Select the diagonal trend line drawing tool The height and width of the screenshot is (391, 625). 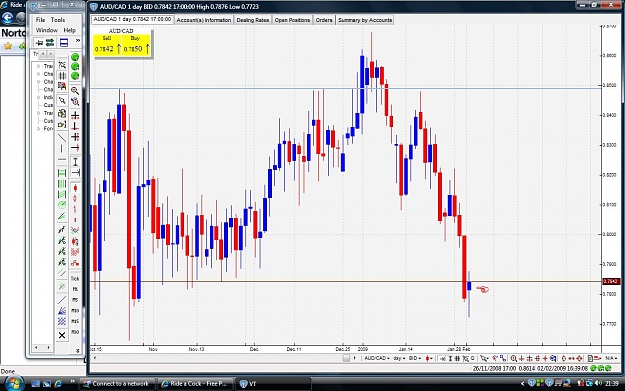tap(62, 138)
